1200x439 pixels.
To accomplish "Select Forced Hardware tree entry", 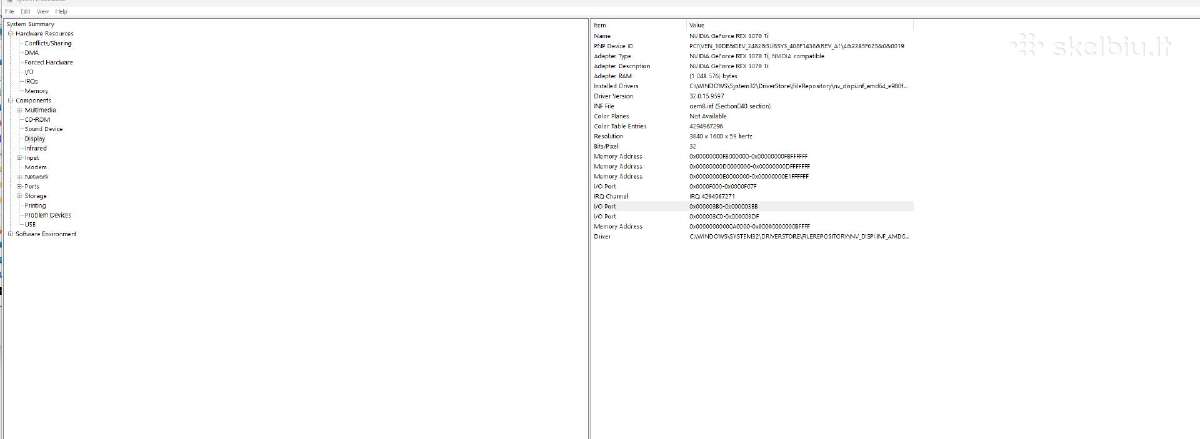I will (x=48, y=62).
